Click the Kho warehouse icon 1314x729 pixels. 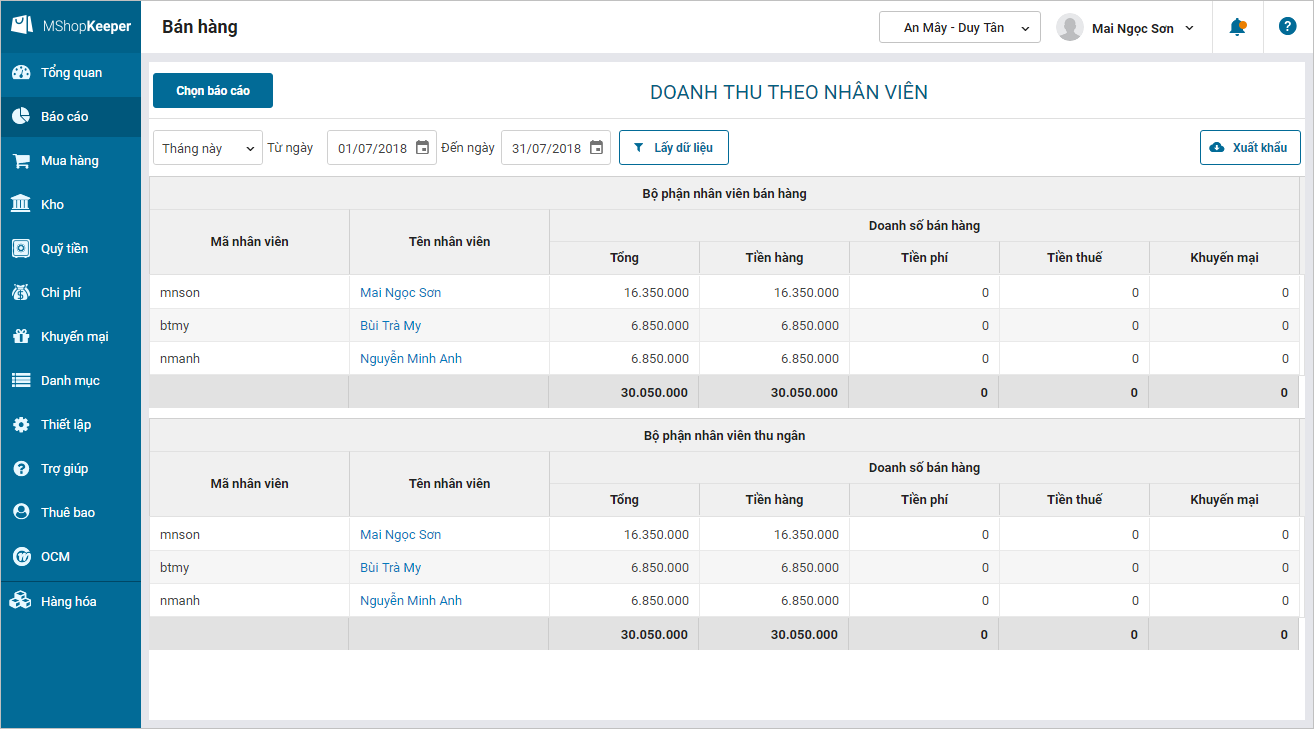click(20, 205)
